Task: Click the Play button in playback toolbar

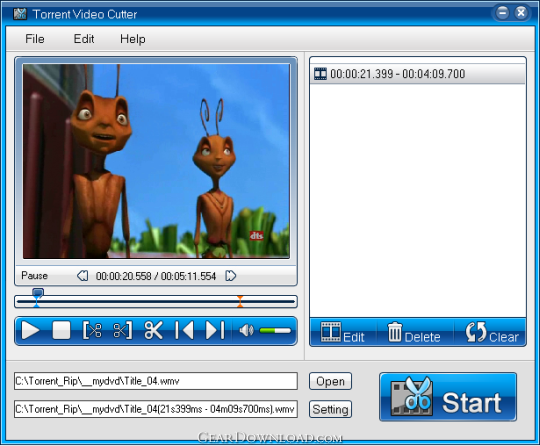Action: [x=30, y=330]
